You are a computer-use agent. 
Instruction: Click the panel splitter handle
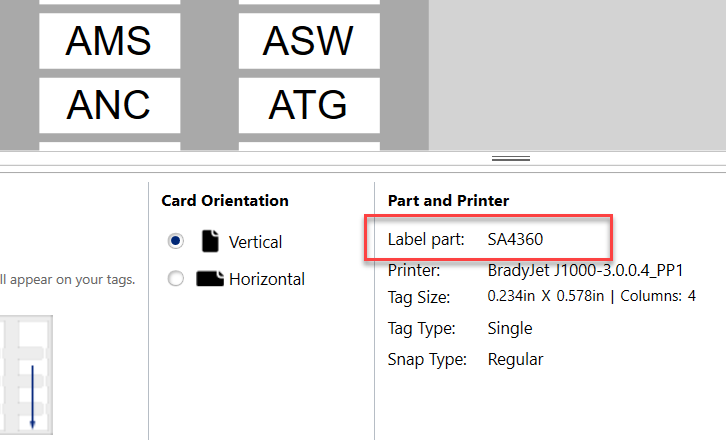coord(511,159)
